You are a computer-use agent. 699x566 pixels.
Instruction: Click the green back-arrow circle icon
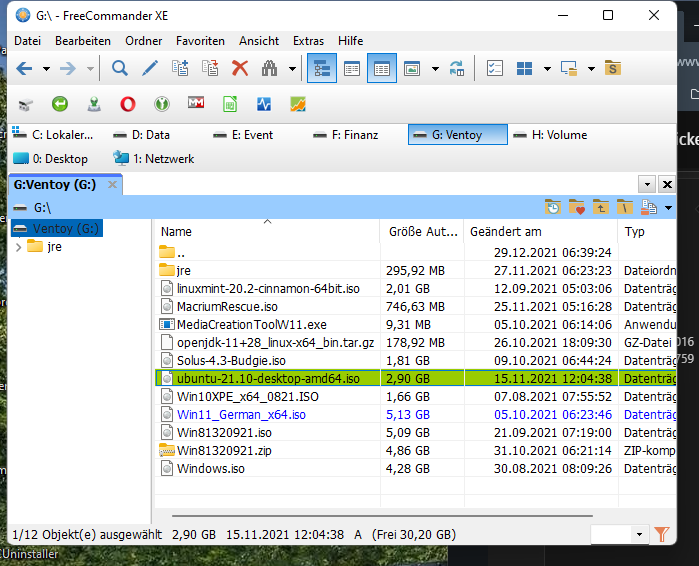tap(60, 104)
